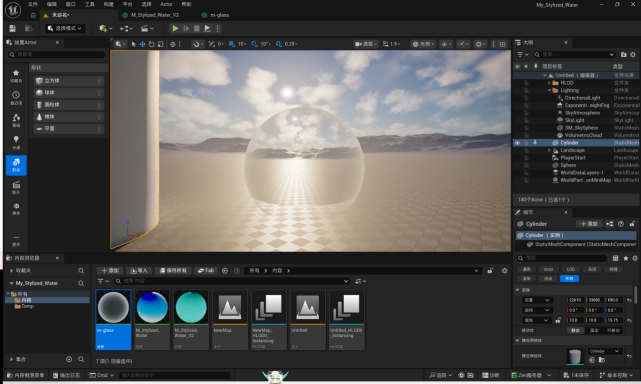Select PlayerStart in the Outliner
This screenshot has width=641, height=384.
(573, 158)
